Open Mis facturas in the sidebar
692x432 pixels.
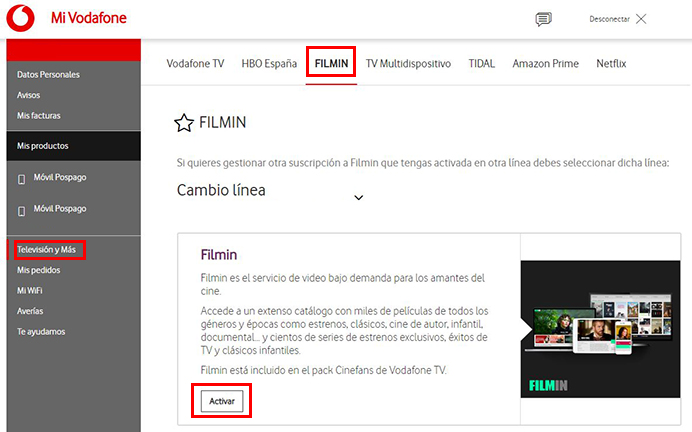click(x=39, y=116)
